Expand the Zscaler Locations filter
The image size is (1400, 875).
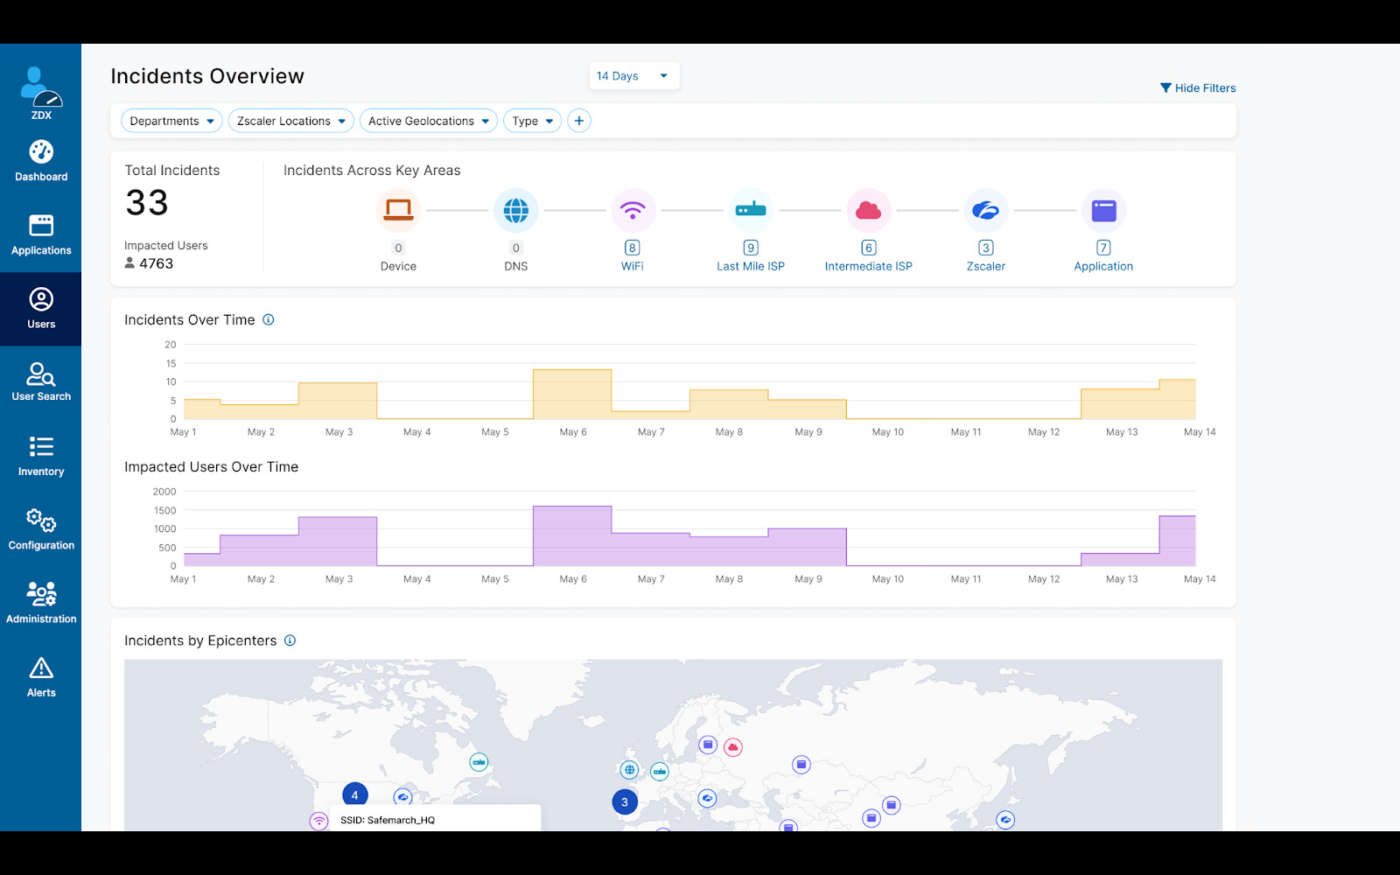coord(290,120)
